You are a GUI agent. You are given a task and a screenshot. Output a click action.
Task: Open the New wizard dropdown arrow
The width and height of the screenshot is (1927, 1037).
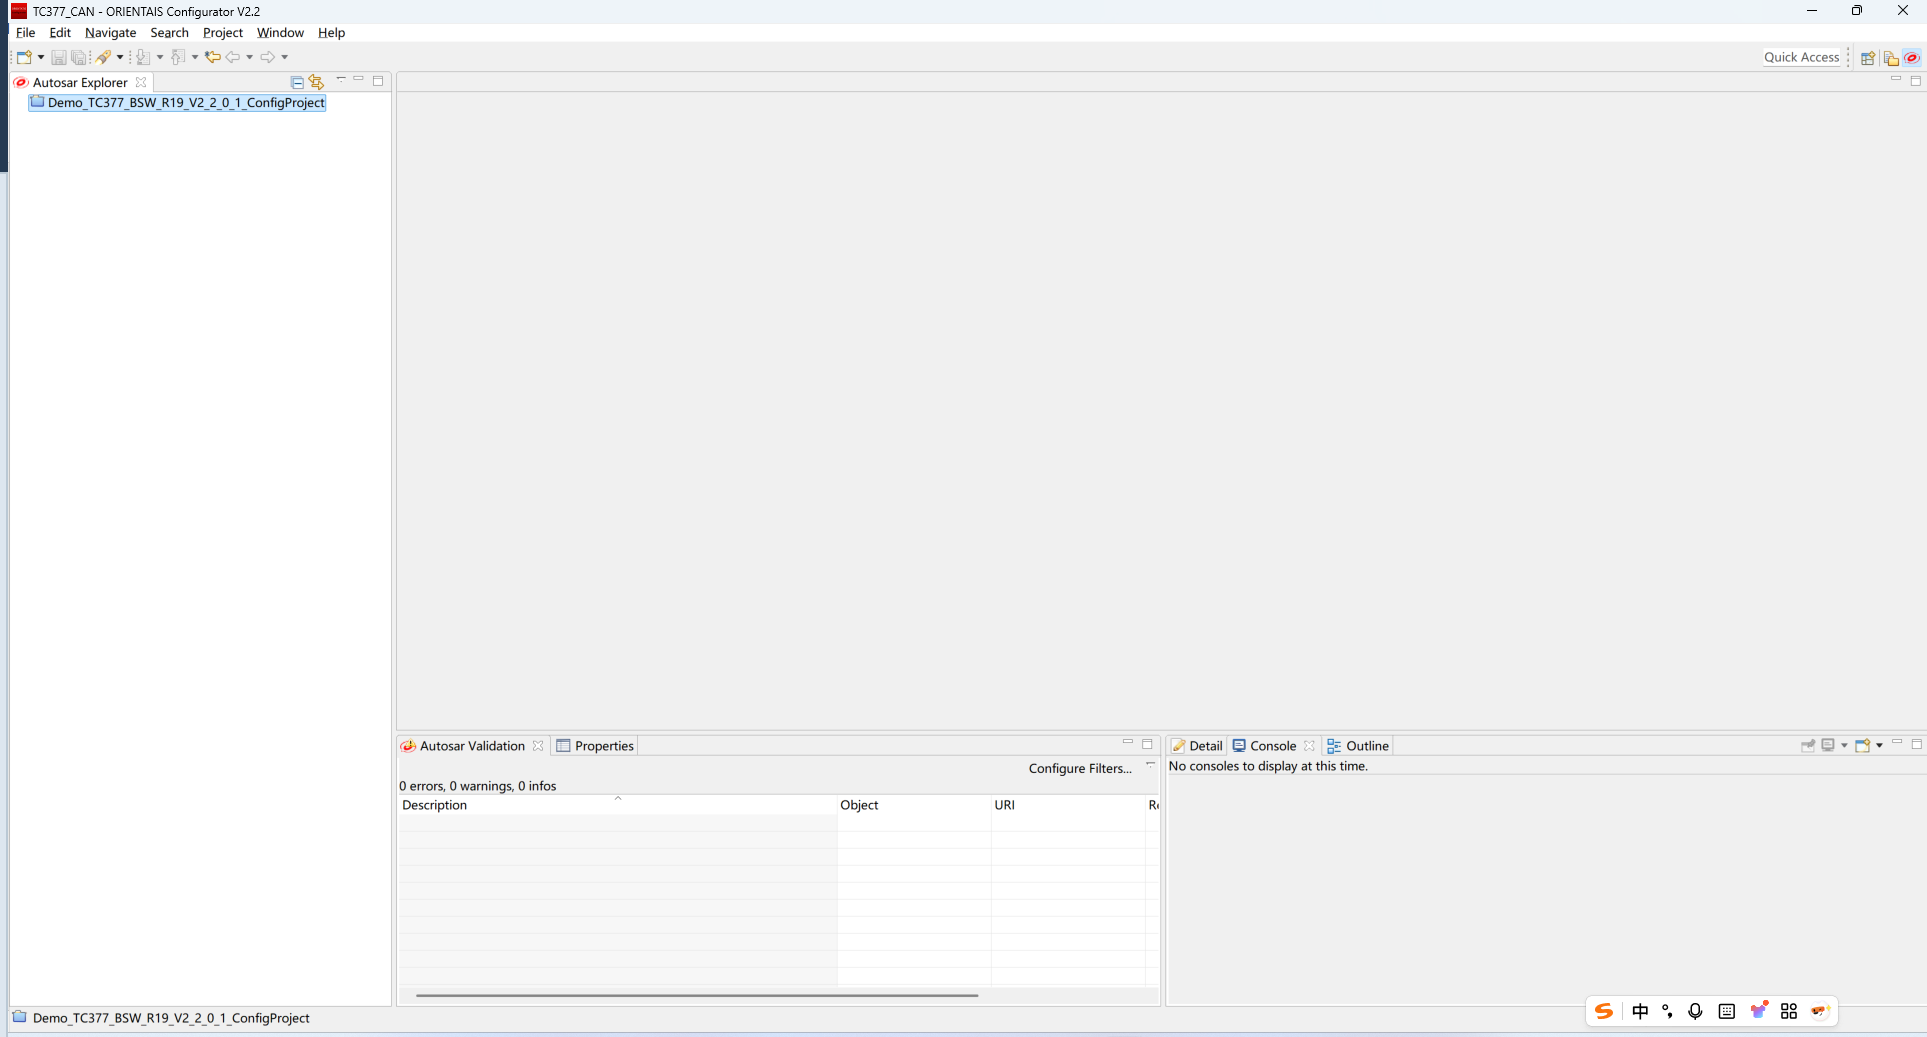click(41, 57)
